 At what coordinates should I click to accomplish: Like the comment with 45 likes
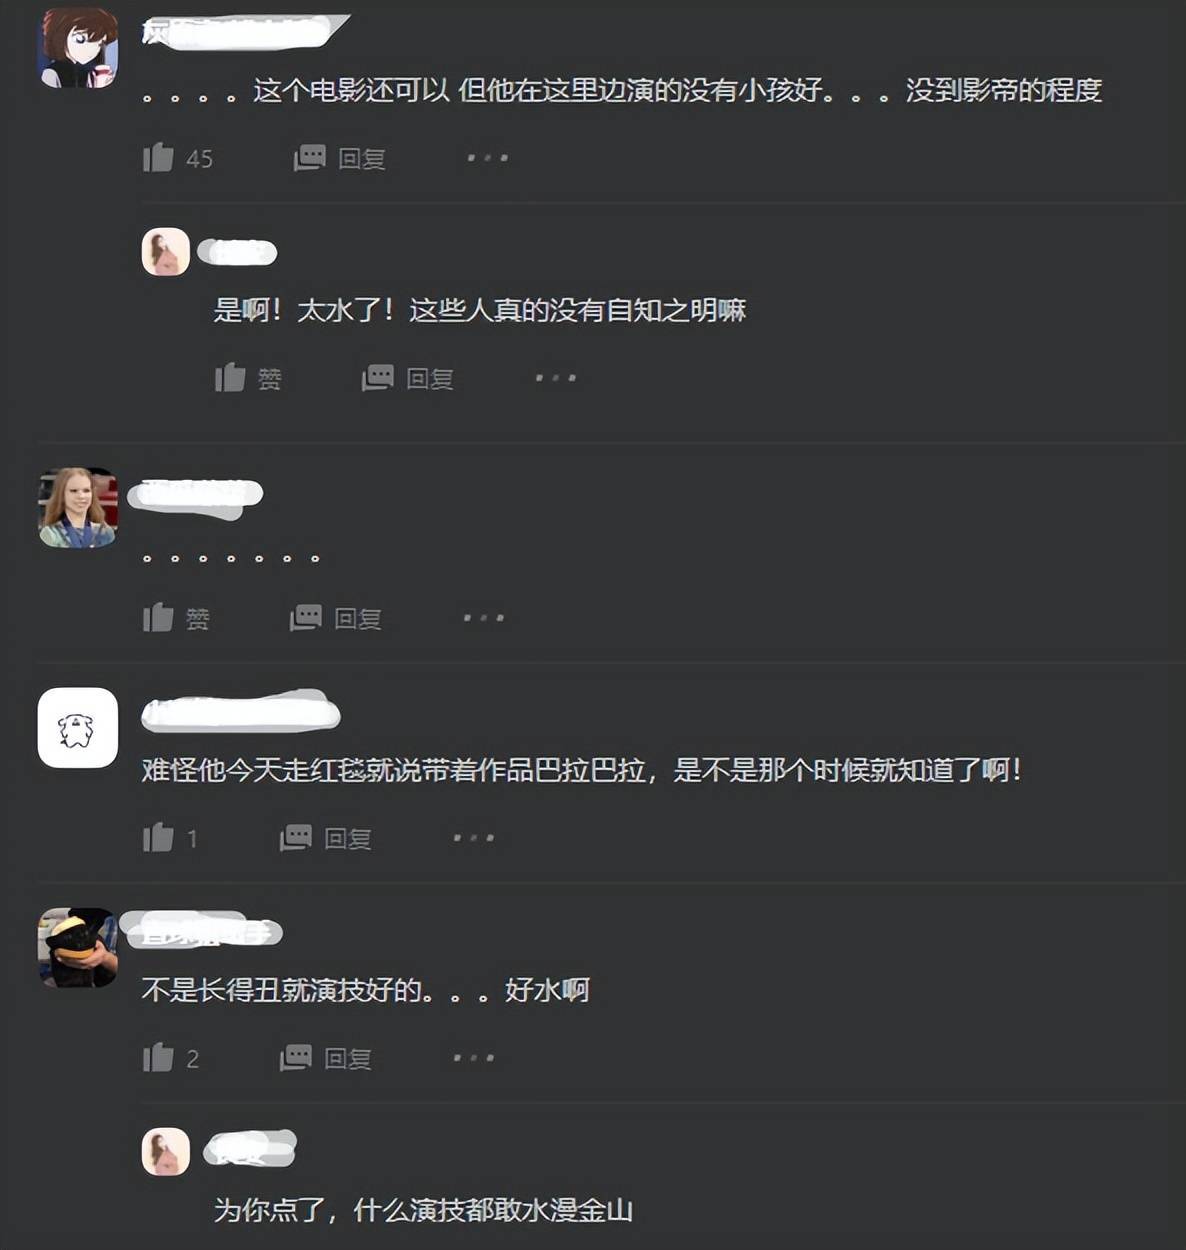click(177, 158)
